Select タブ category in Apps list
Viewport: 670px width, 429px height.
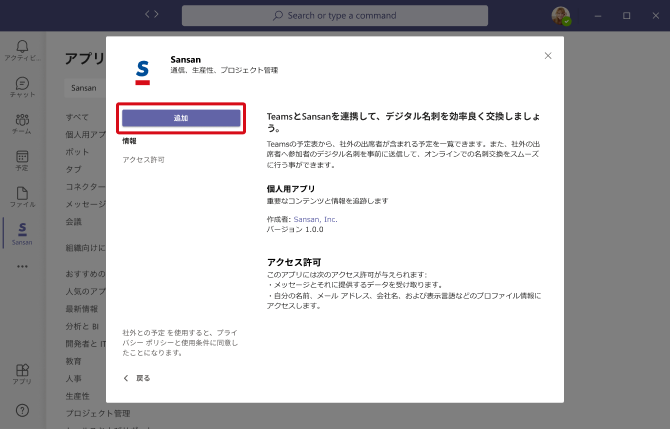[x=73, y=170]
